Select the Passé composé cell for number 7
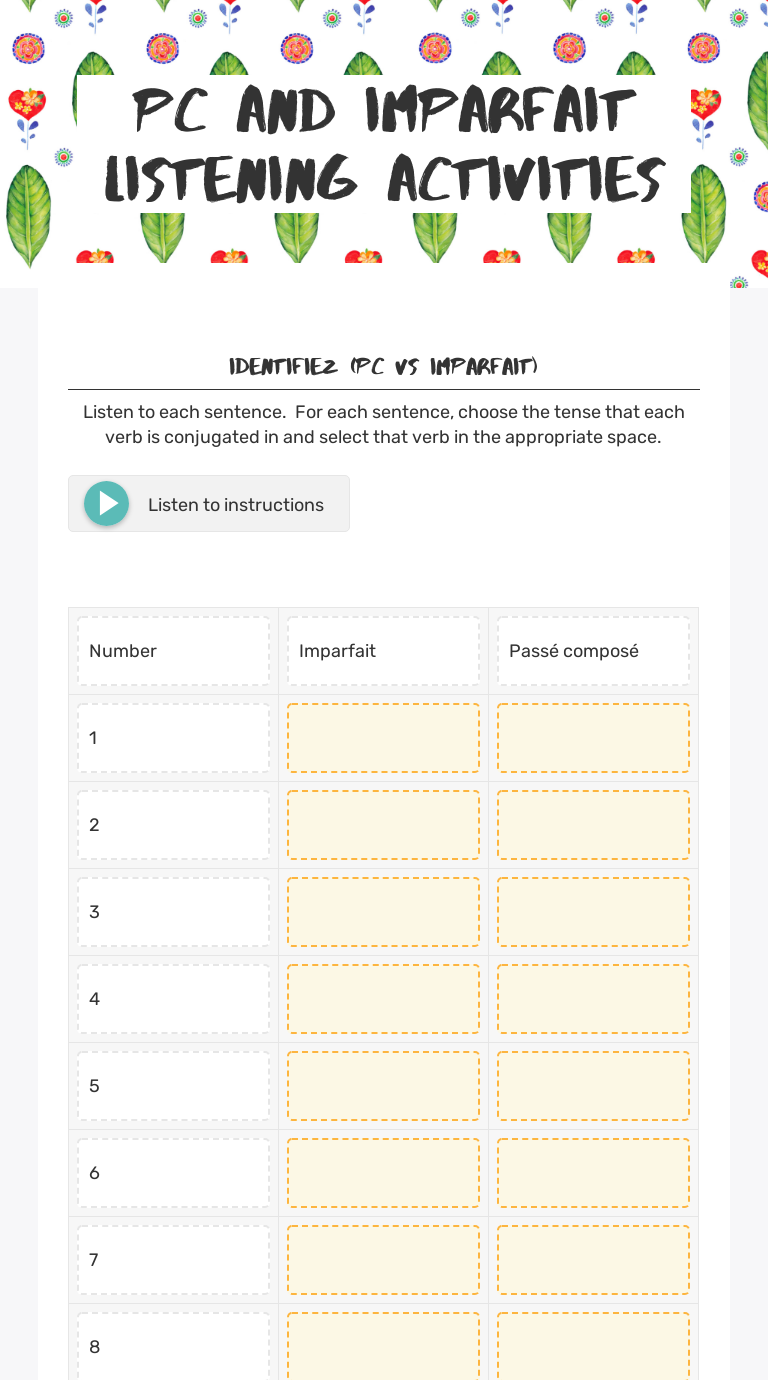 point(593,1260)
